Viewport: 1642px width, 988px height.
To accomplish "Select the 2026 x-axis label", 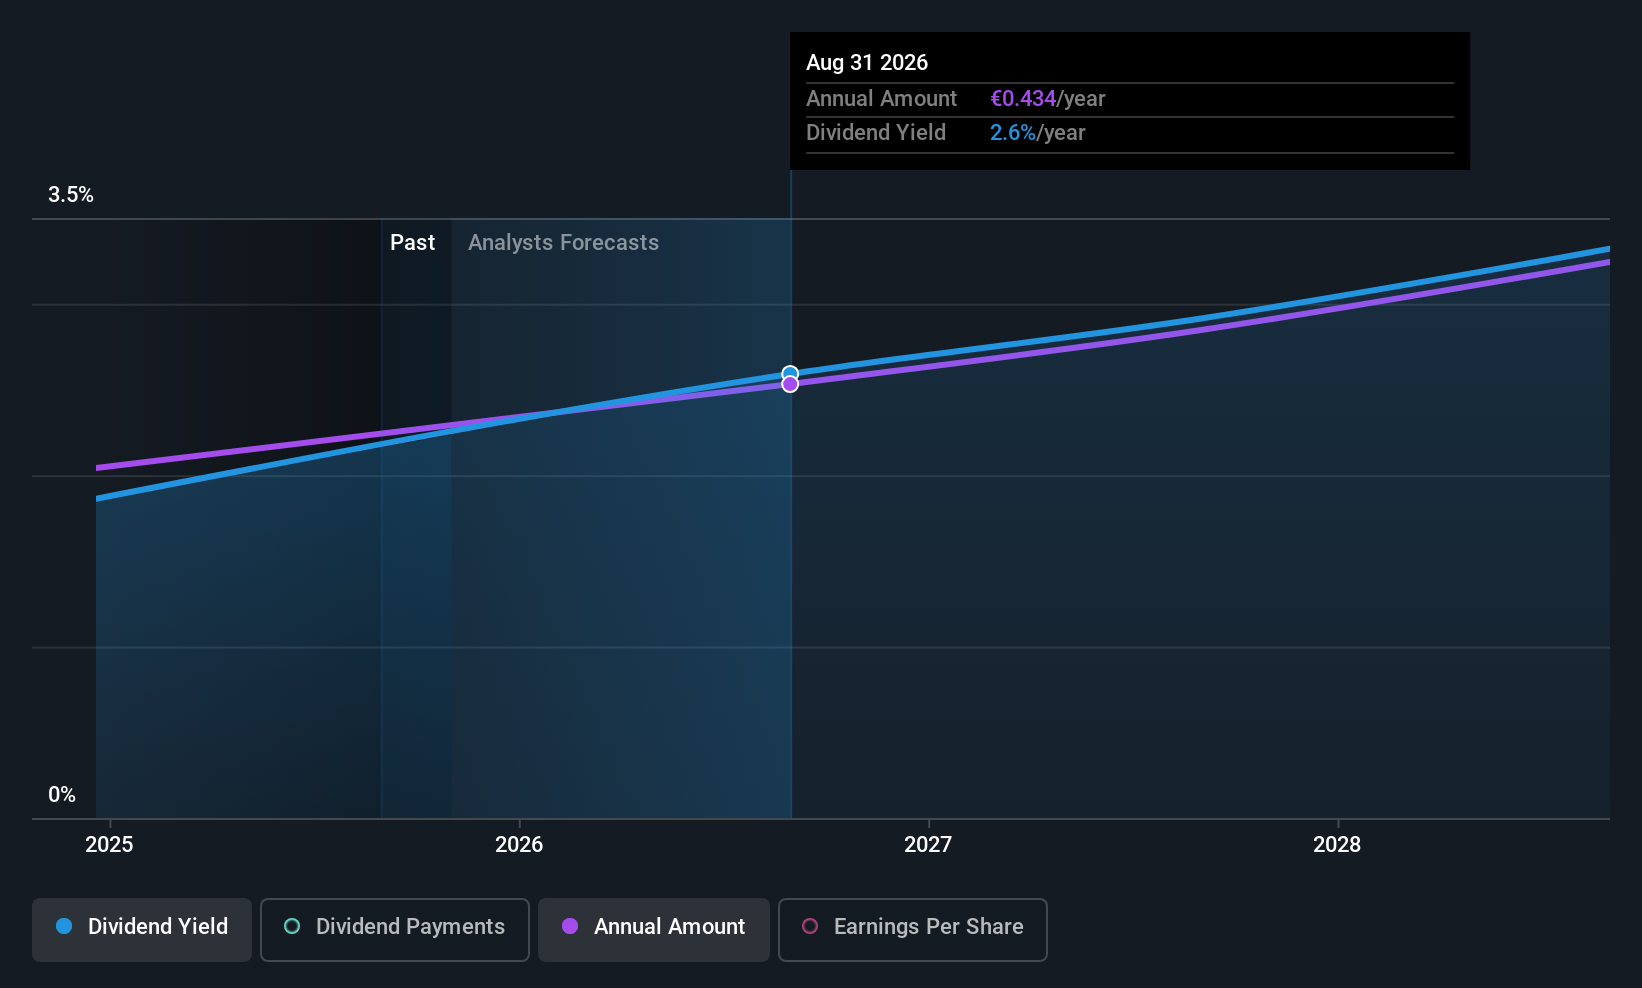I will 519,845.
